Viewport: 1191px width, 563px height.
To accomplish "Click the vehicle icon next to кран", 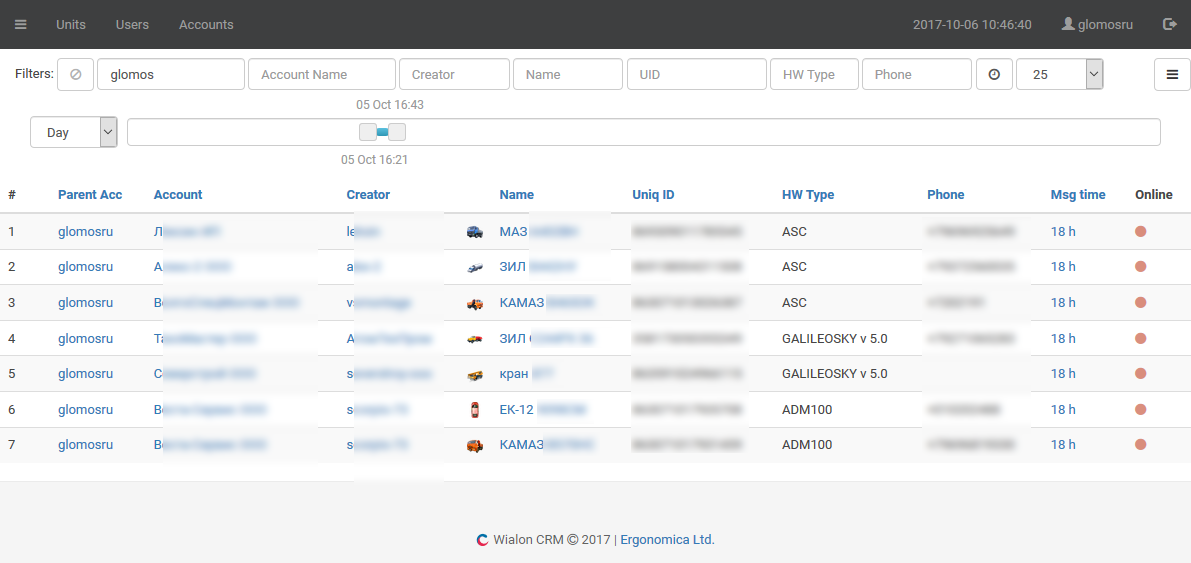I will [x=475, y=374].
